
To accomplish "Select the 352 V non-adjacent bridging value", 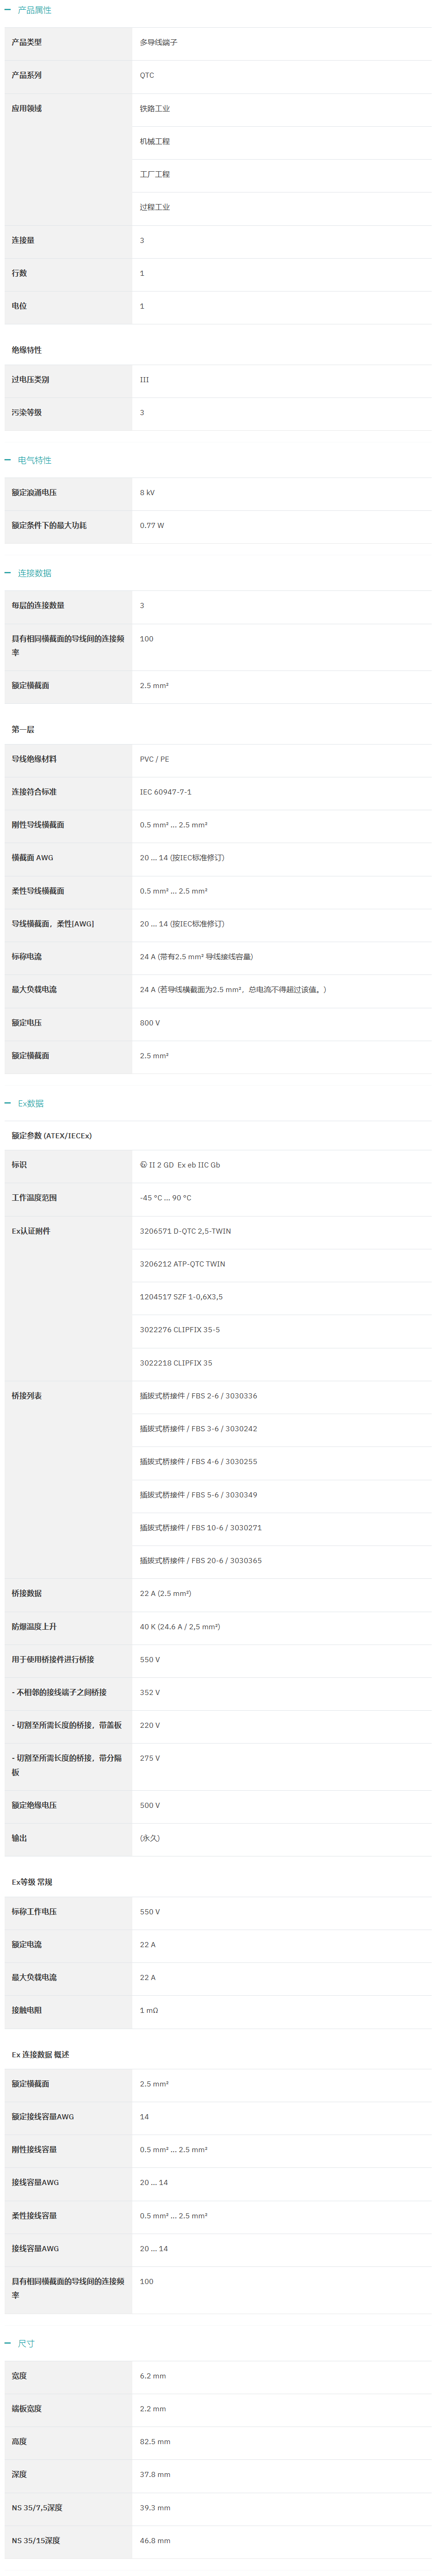I will click(x=150, y=1694).
